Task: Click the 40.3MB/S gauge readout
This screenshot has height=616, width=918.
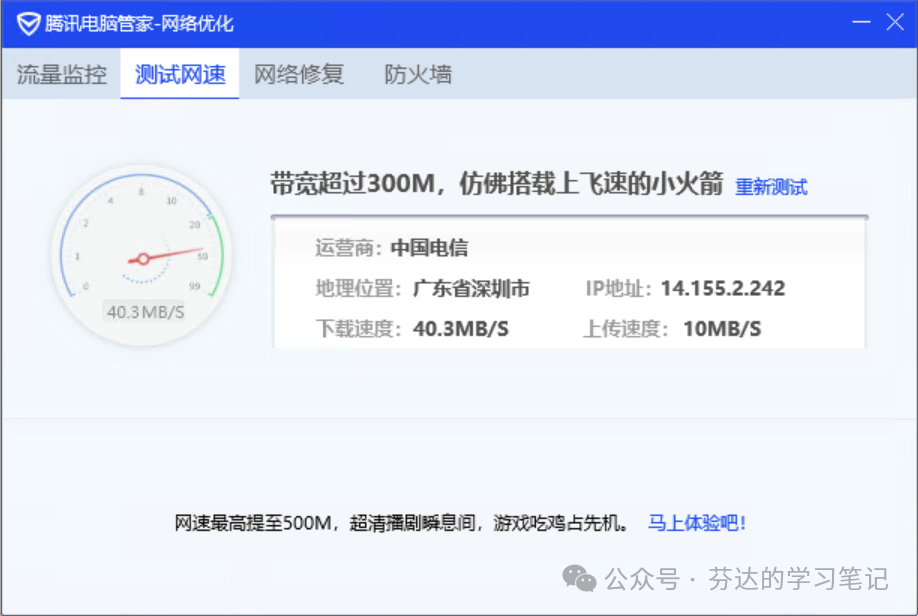Action: click(x=145, y=312)
